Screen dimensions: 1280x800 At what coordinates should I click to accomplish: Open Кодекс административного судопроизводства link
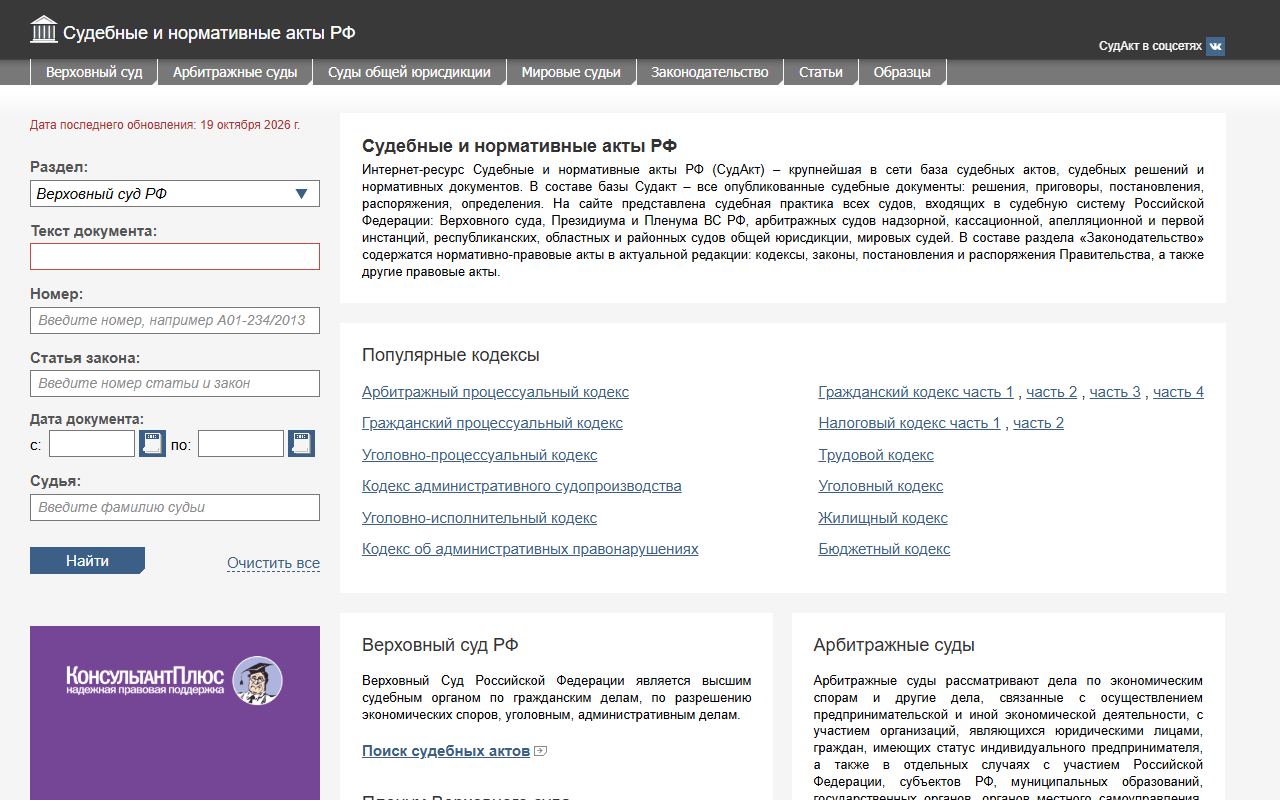coord(522,486)
